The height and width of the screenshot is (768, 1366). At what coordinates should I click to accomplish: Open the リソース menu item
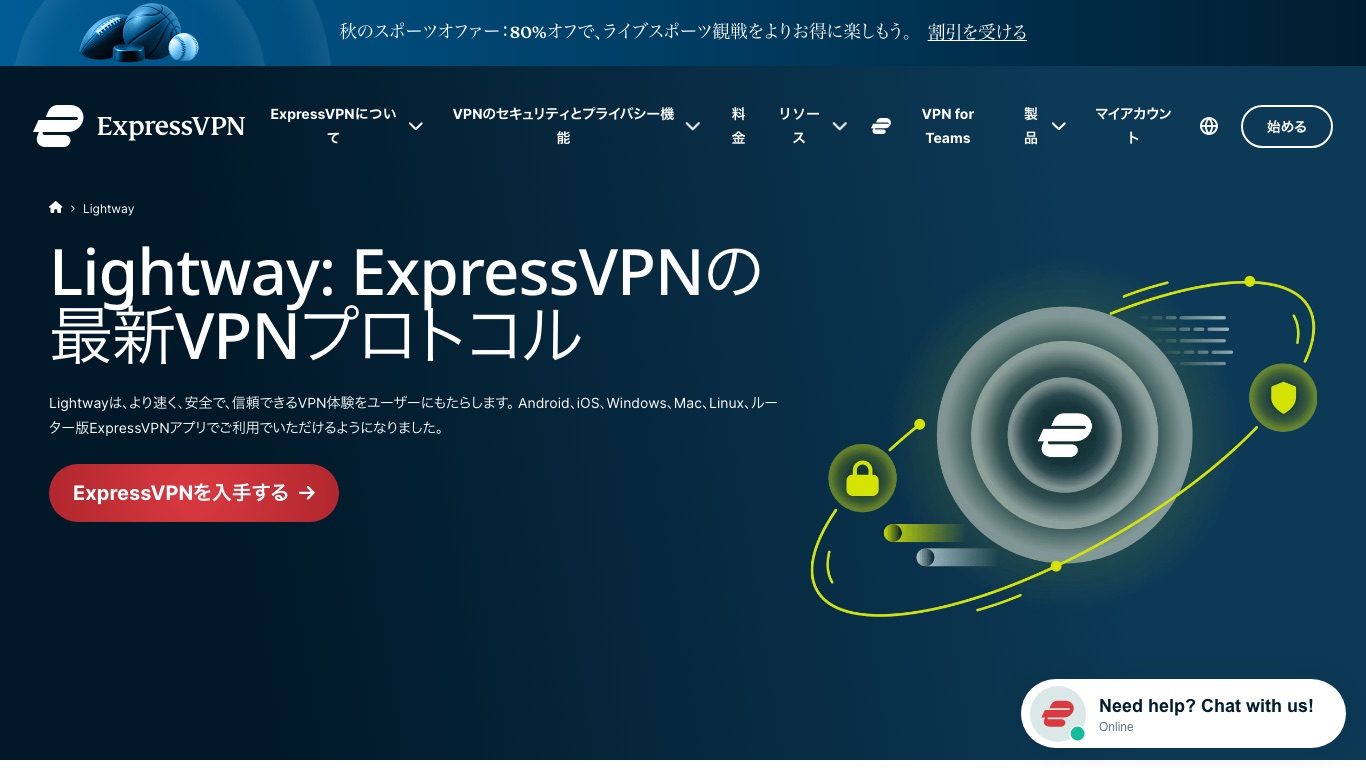pyautogui.click(x=799, y=126)
